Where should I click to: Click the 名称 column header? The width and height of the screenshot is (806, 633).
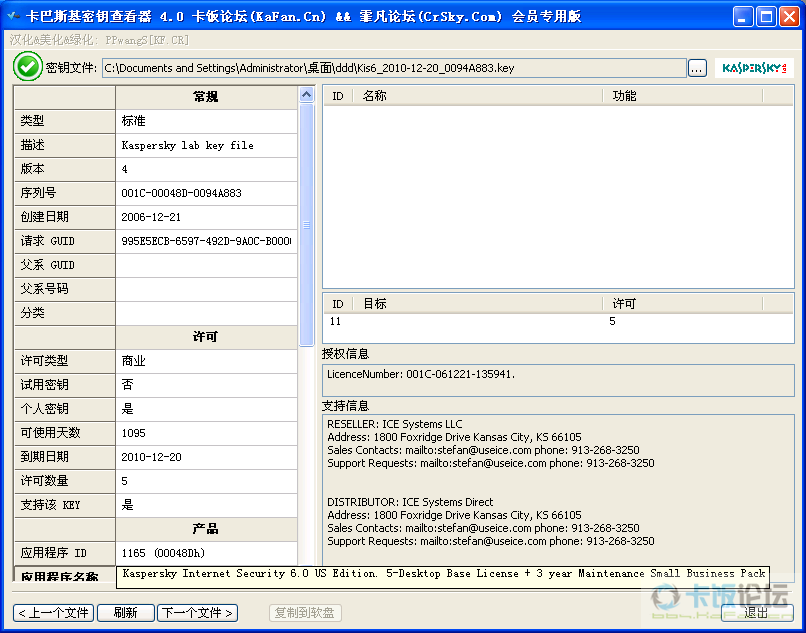coord(478,96)
